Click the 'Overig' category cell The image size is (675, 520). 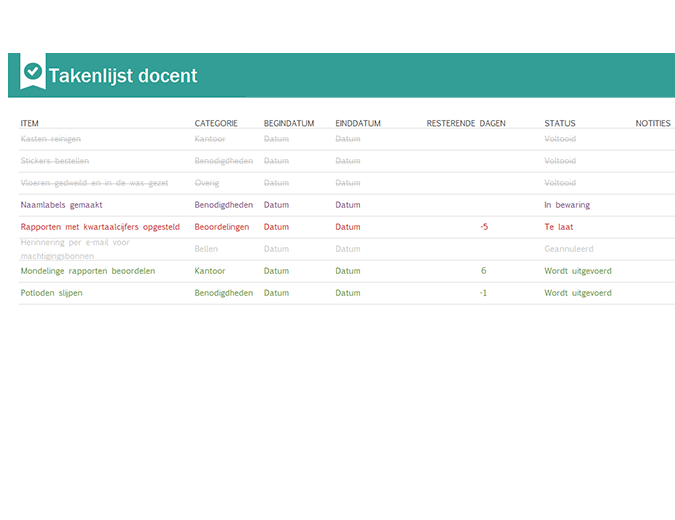207,183
